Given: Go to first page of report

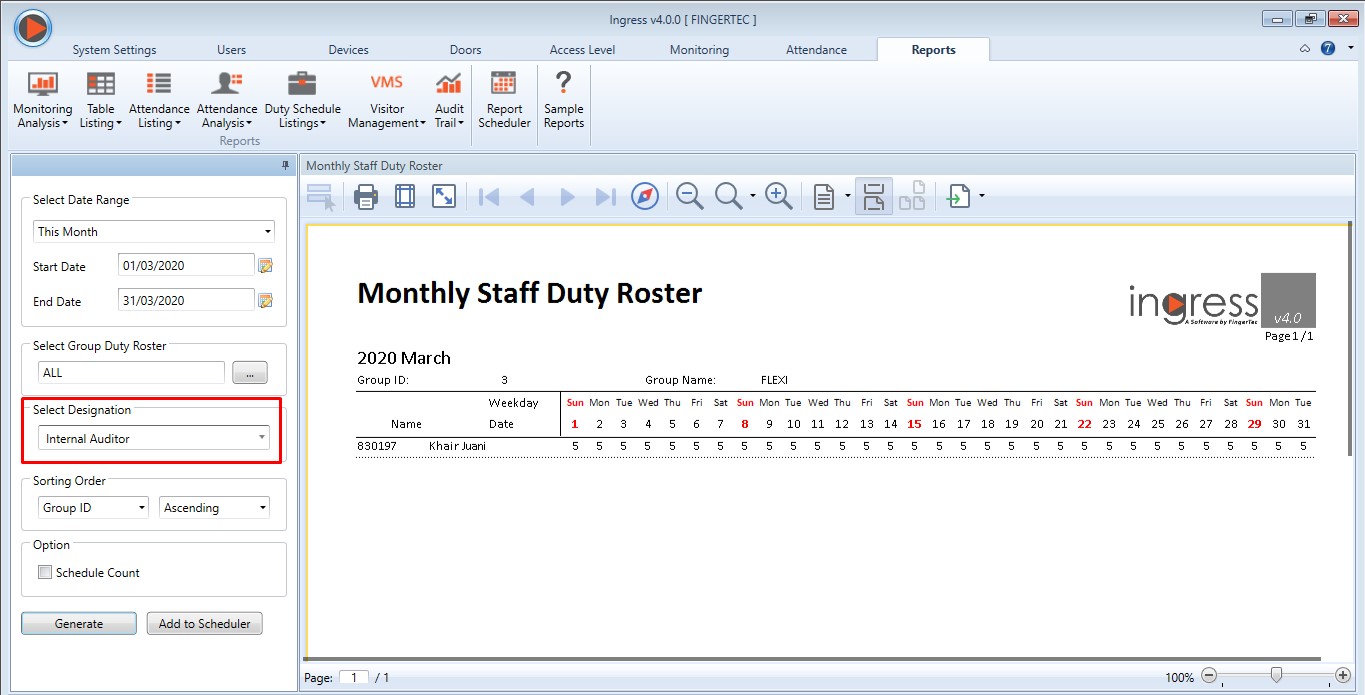Looking at the screenshot, I should click(489, 197).
